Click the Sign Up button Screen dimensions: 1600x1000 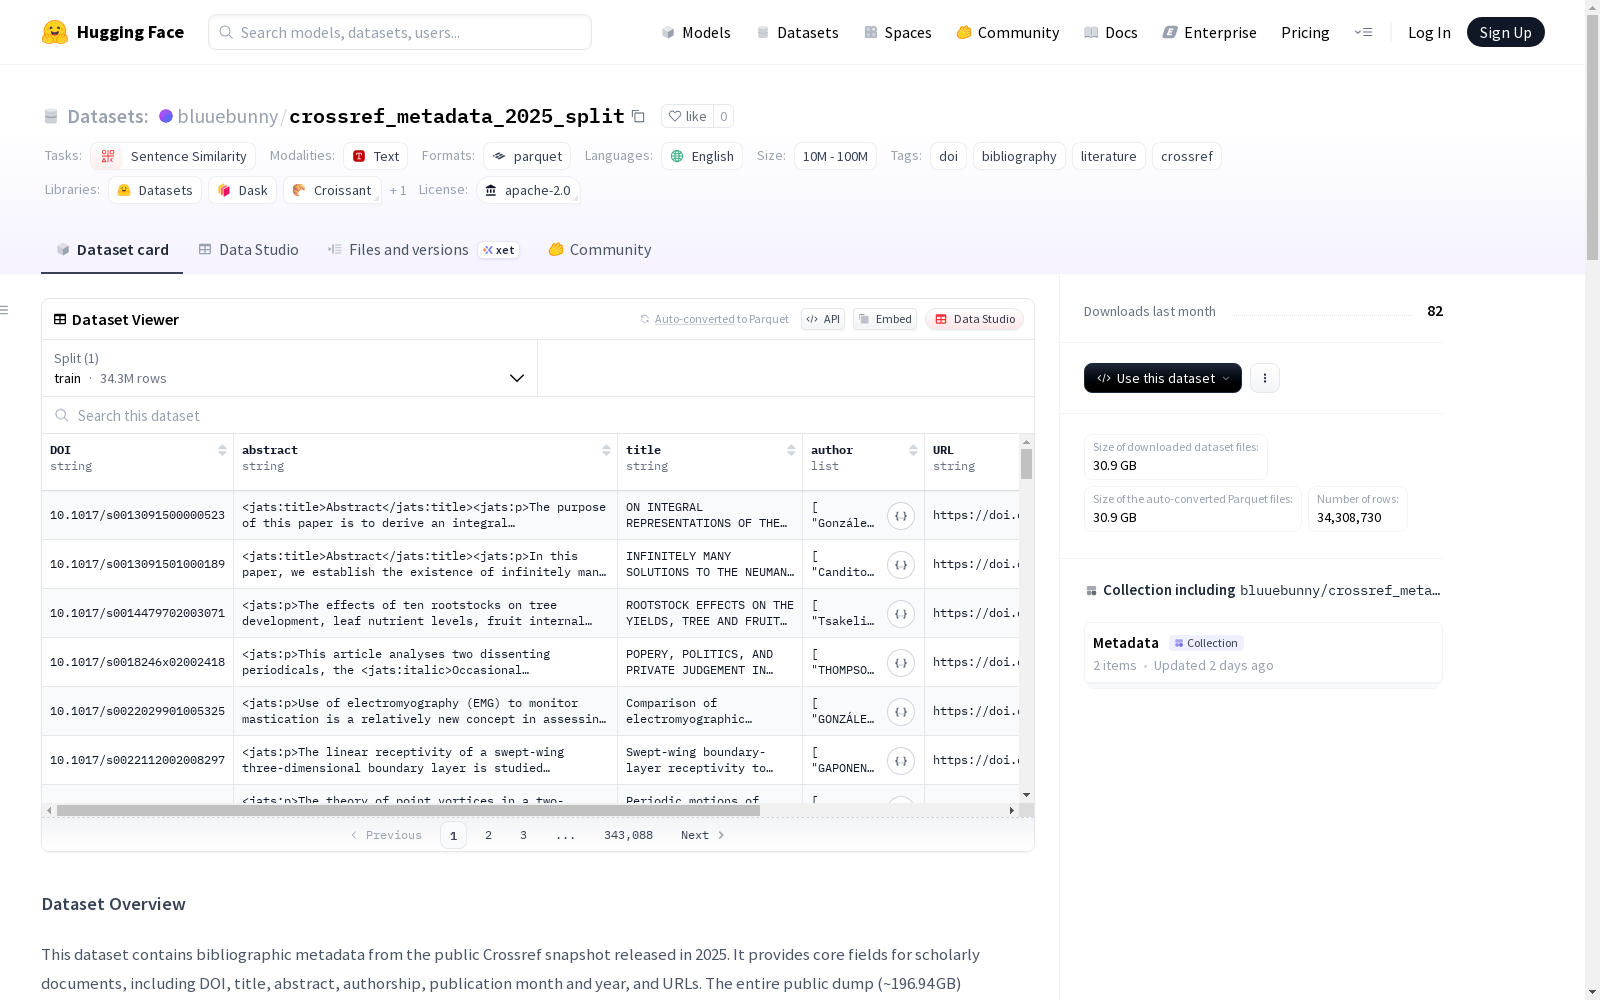[1505, 32]
